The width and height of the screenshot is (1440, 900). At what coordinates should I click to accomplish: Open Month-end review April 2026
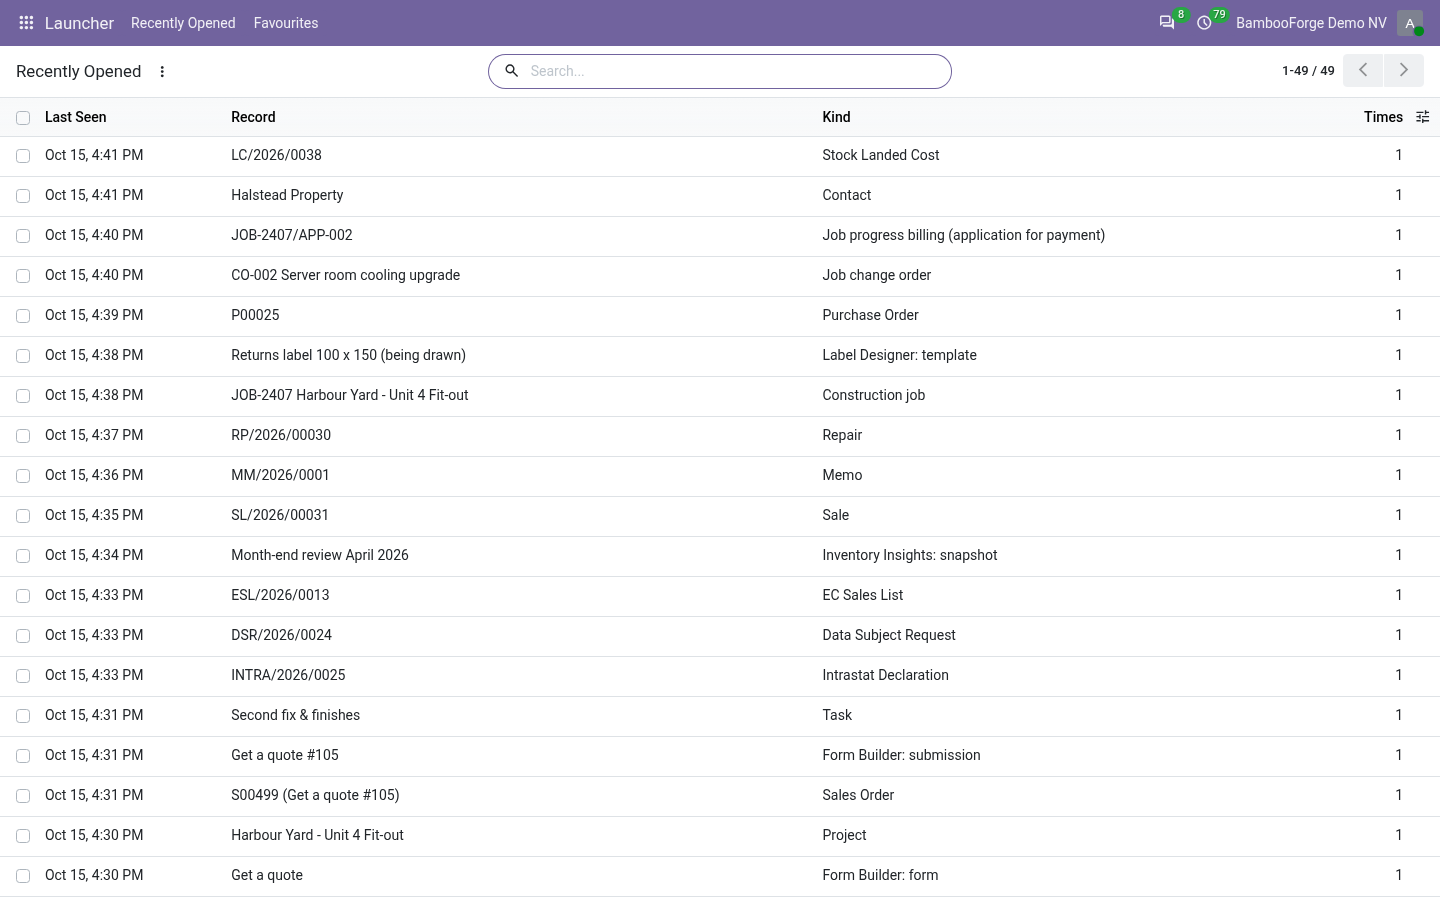[320, 555]
